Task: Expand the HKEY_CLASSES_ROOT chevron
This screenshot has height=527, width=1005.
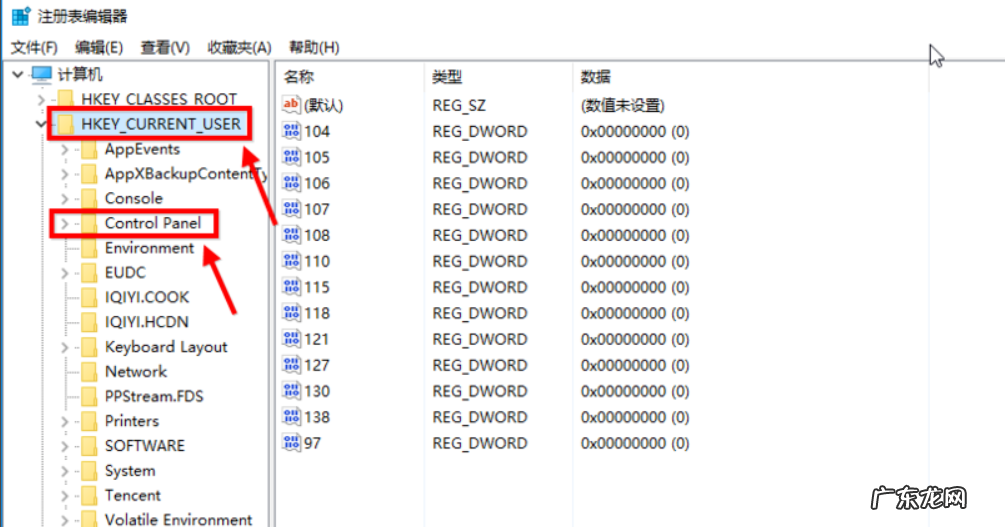Action: (41, 99)
